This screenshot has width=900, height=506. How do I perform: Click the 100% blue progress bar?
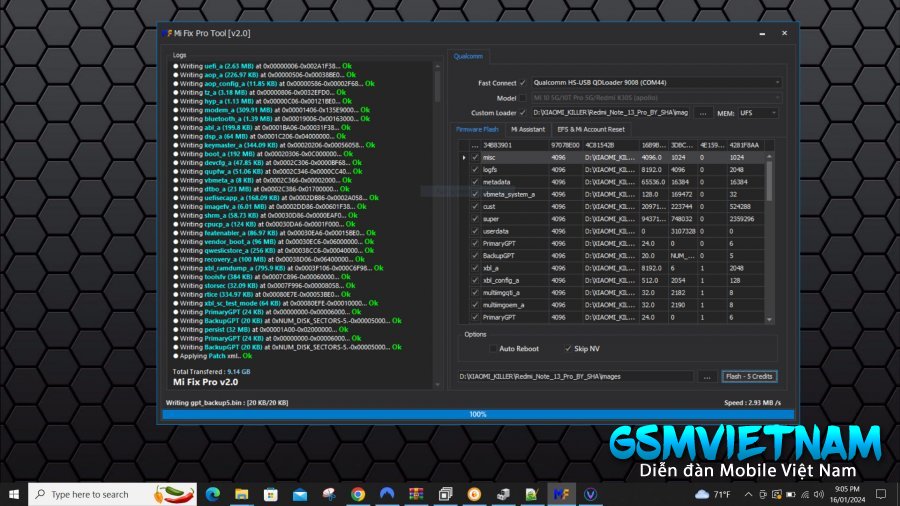pos(478,414)
